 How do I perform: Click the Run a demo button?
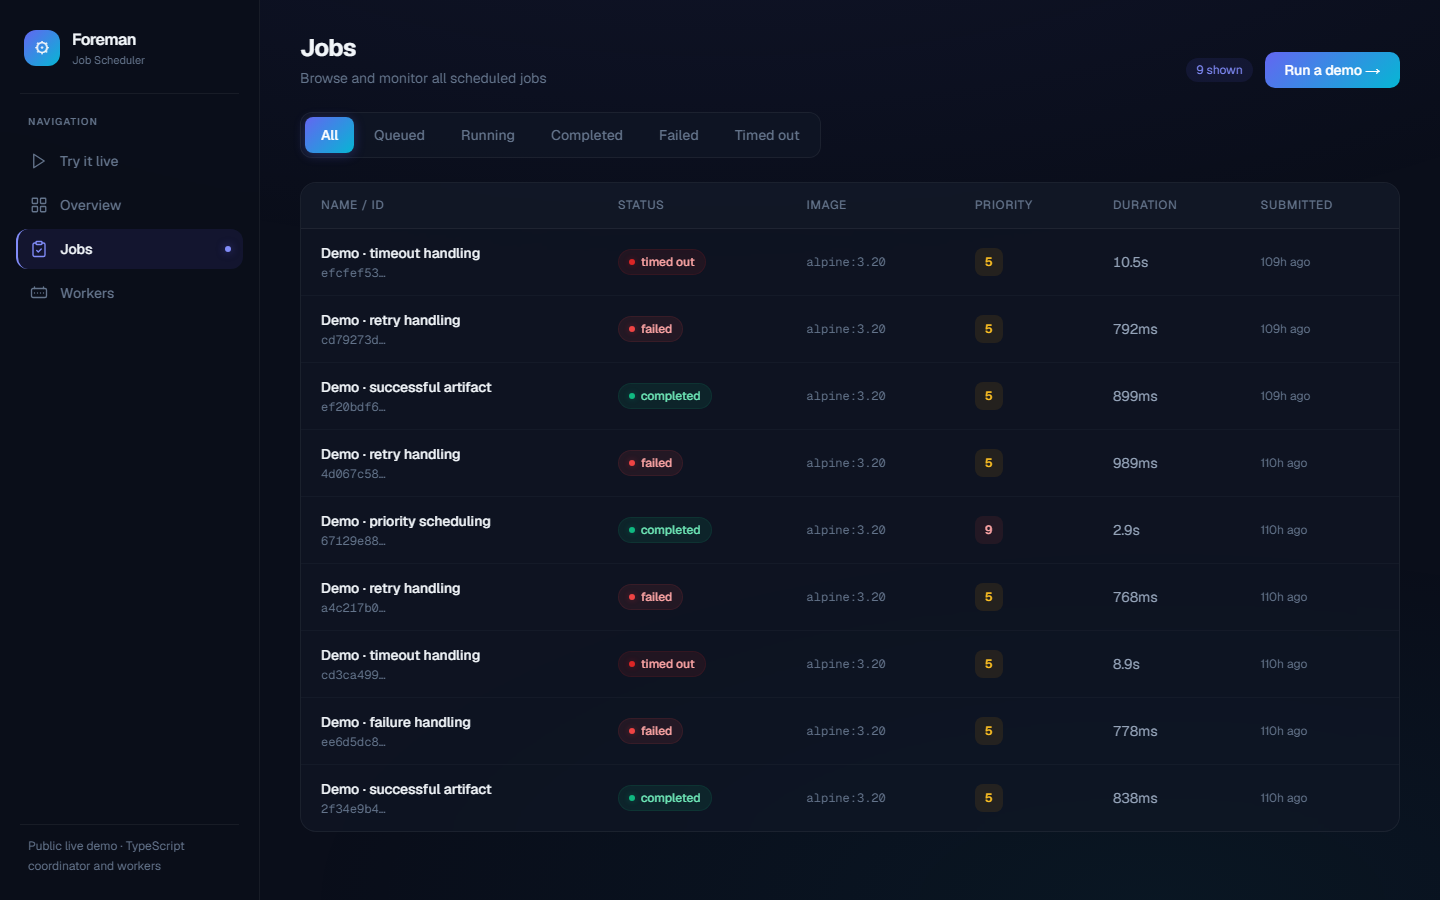1332,70
